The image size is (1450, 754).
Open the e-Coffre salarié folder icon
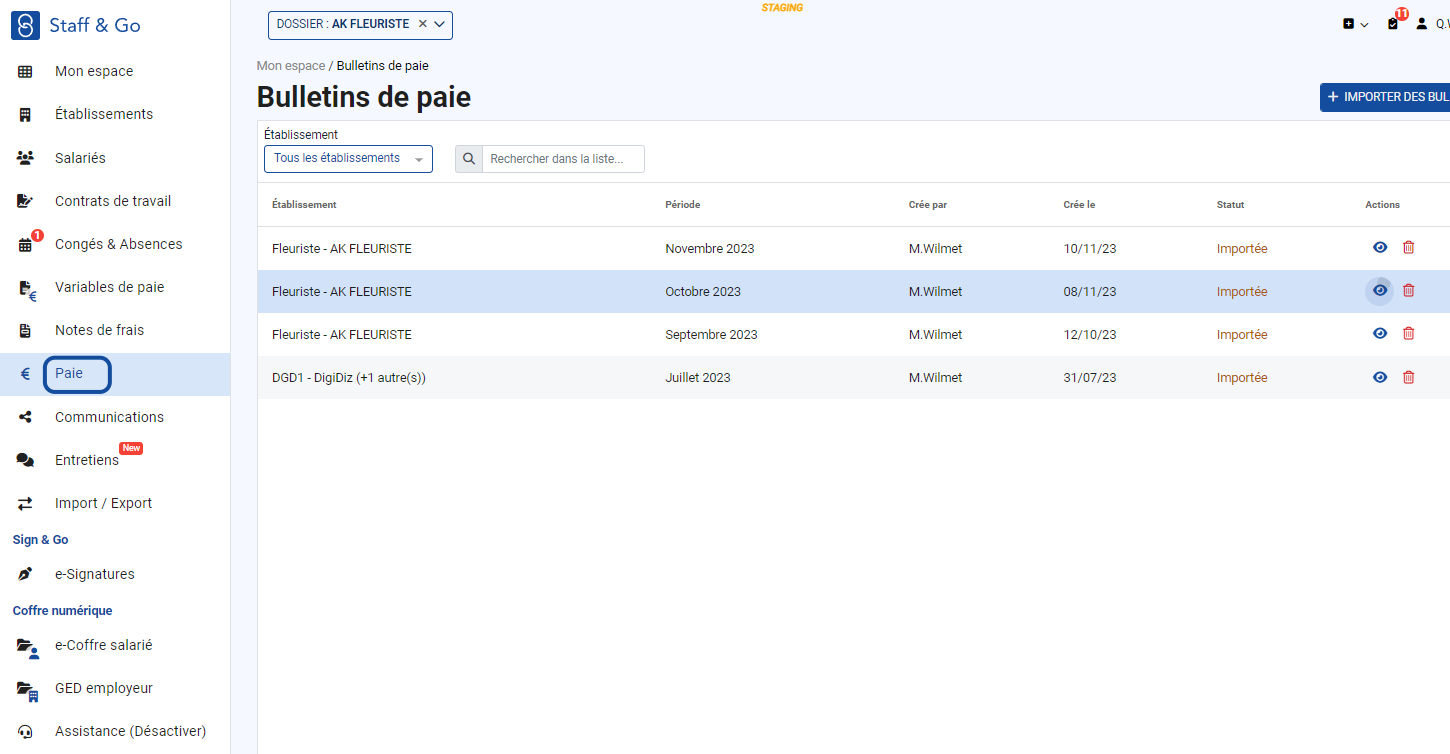pyautogui.click(x=27, y=647)
